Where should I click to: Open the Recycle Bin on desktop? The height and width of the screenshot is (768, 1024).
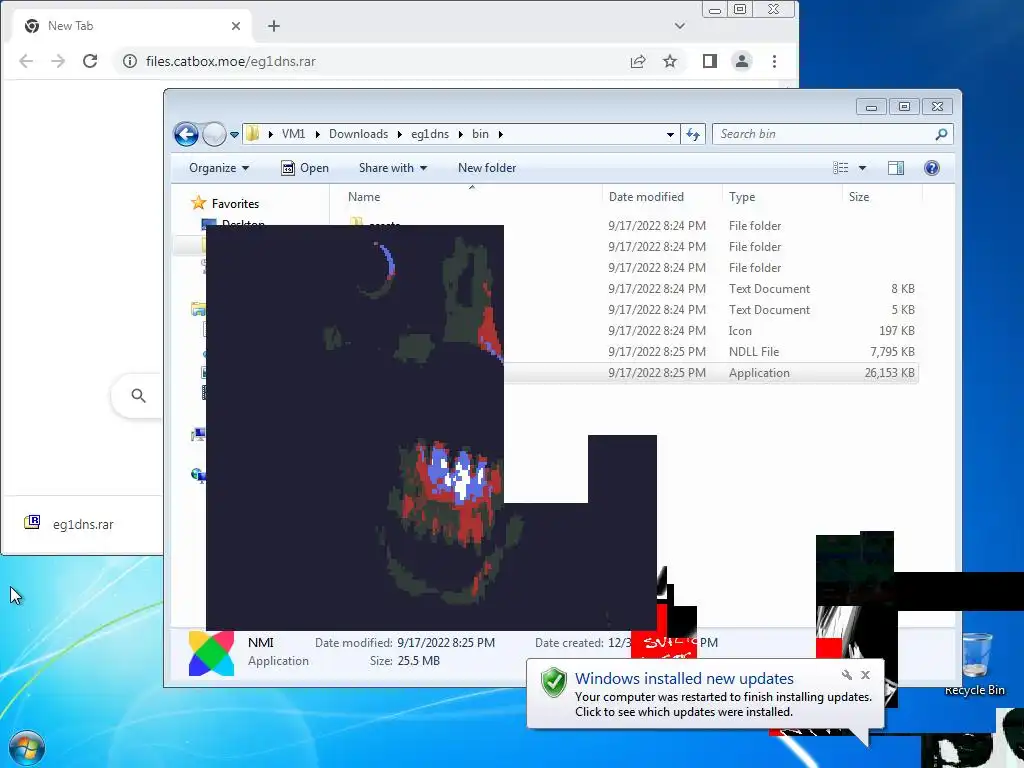pos(975,664)
